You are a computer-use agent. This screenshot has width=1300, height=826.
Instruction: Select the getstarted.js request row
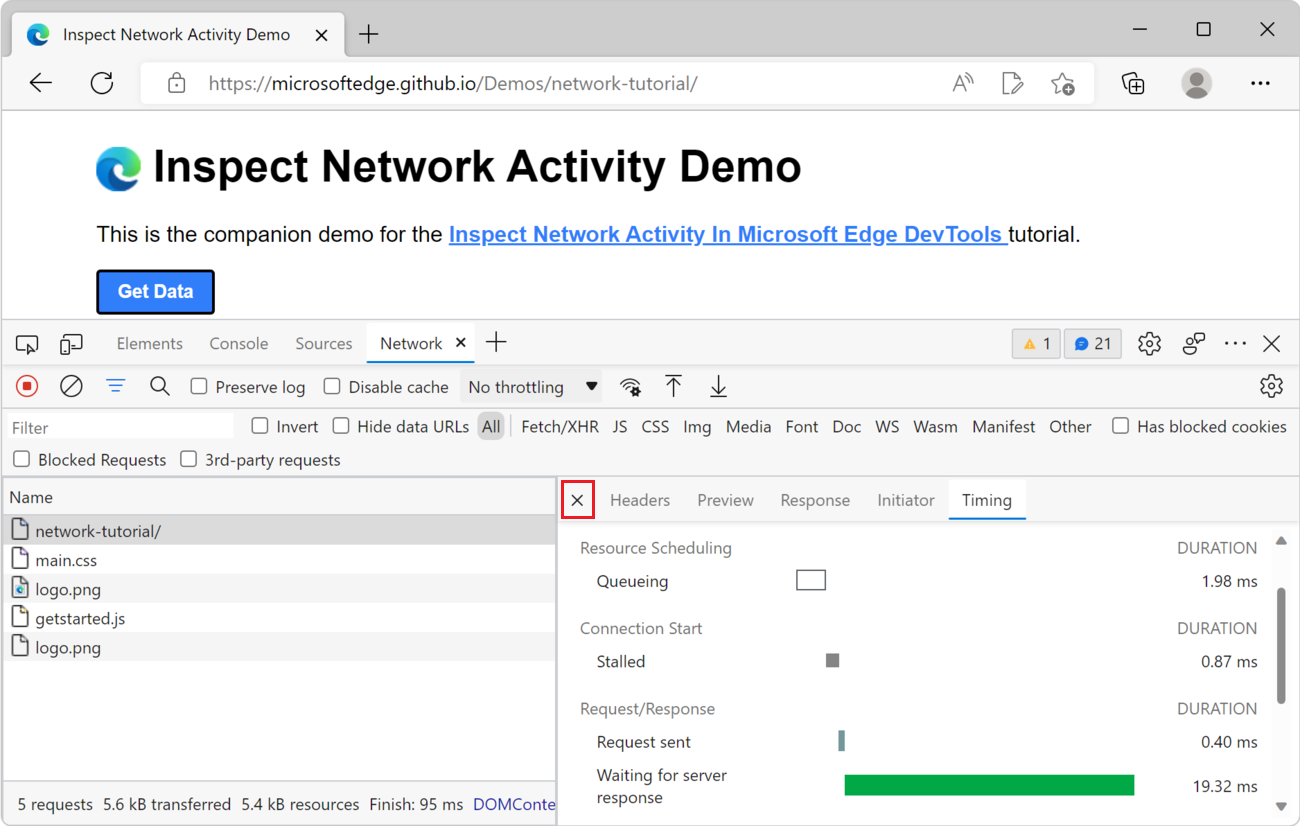coord(279,618)
